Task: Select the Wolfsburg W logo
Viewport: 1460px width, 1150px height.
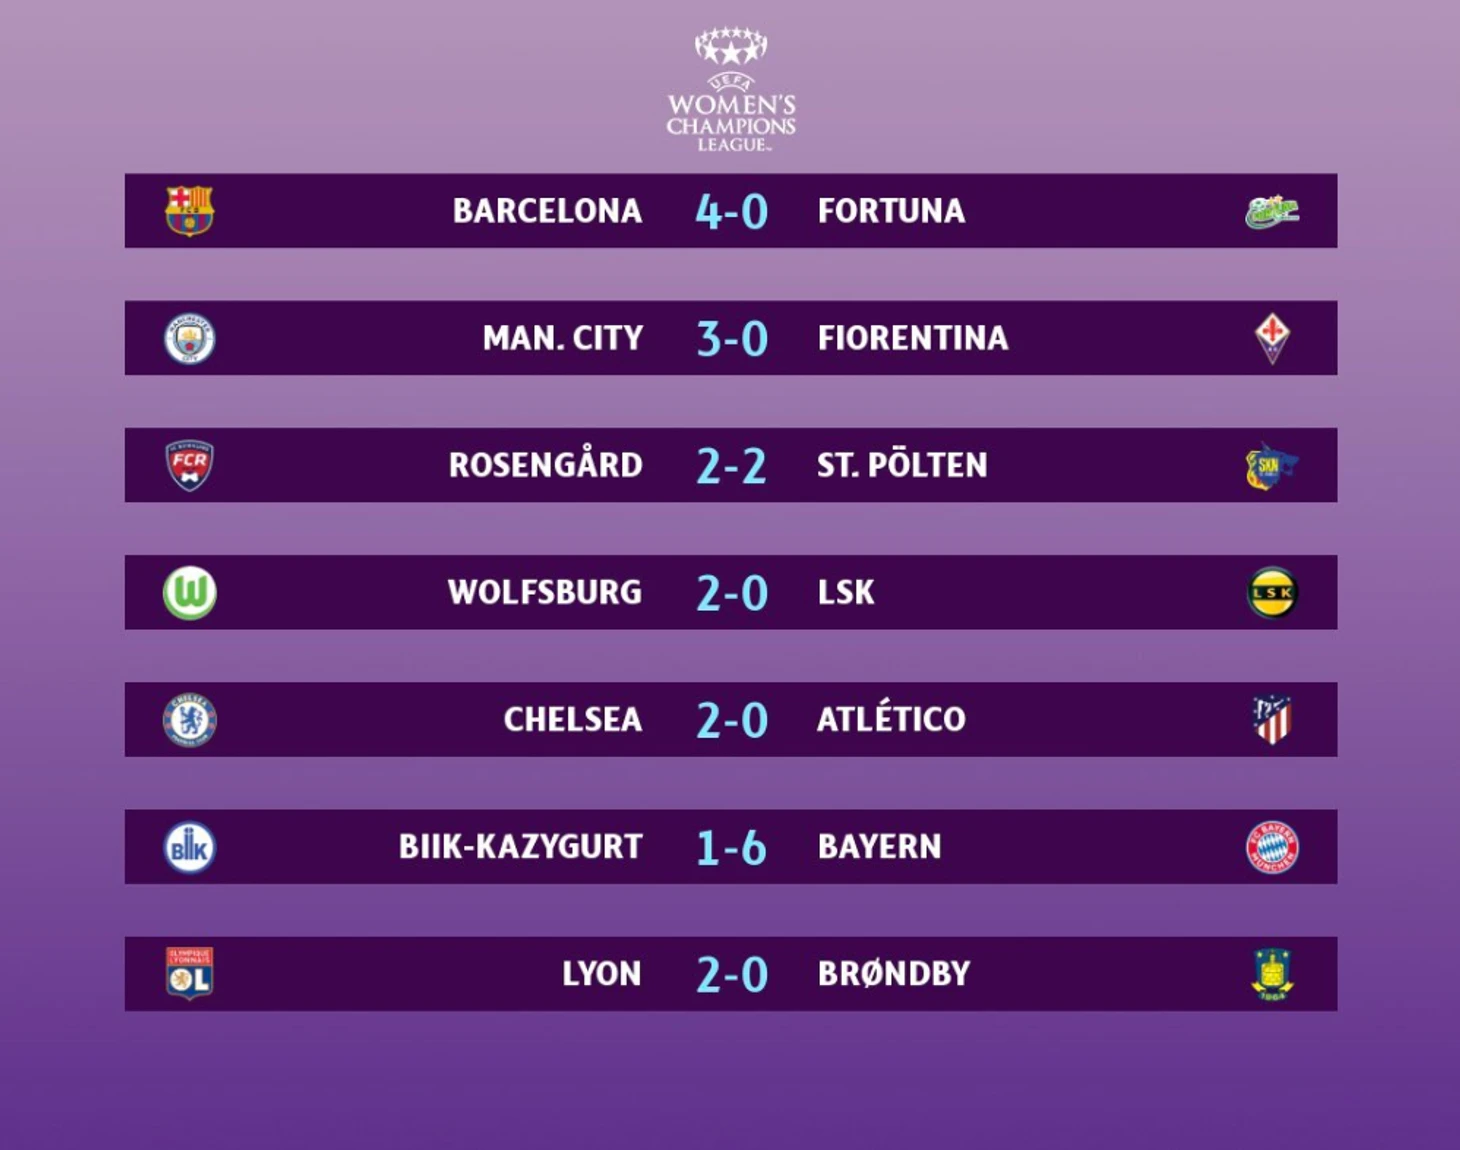Action: (x=189, y=593)
